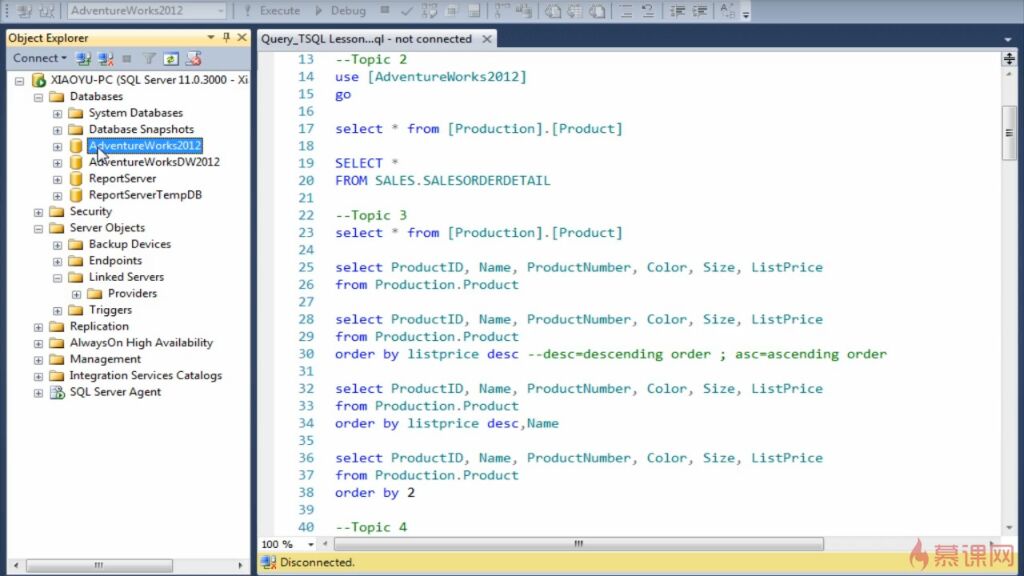Expand the AdventureWorks2012 database node
Viewport: 1024px width, 576px height.
pos(57,146)
